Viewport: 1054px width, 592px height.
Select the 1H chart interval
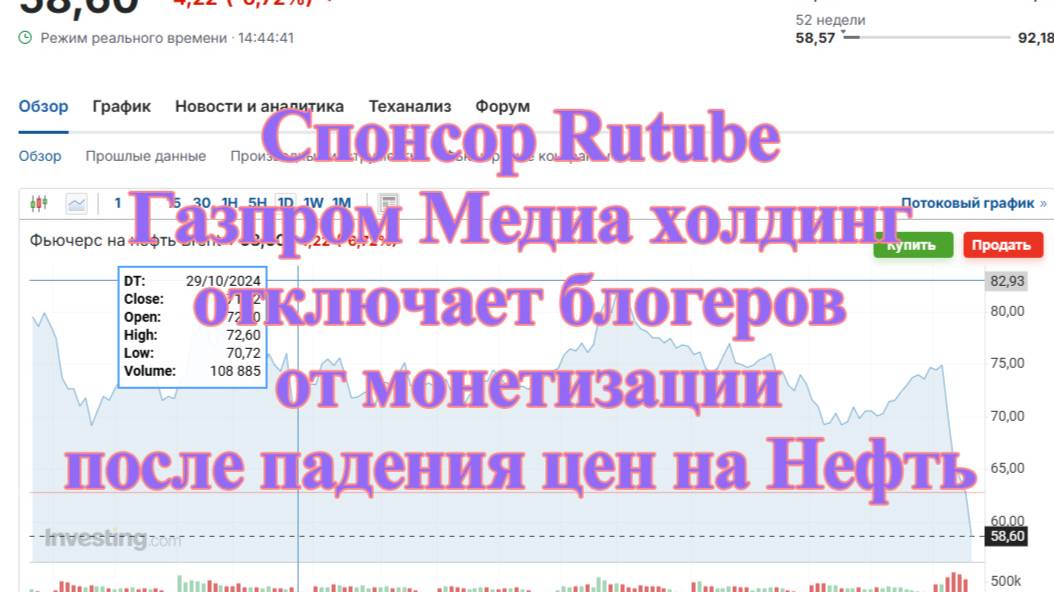point(230,203)
